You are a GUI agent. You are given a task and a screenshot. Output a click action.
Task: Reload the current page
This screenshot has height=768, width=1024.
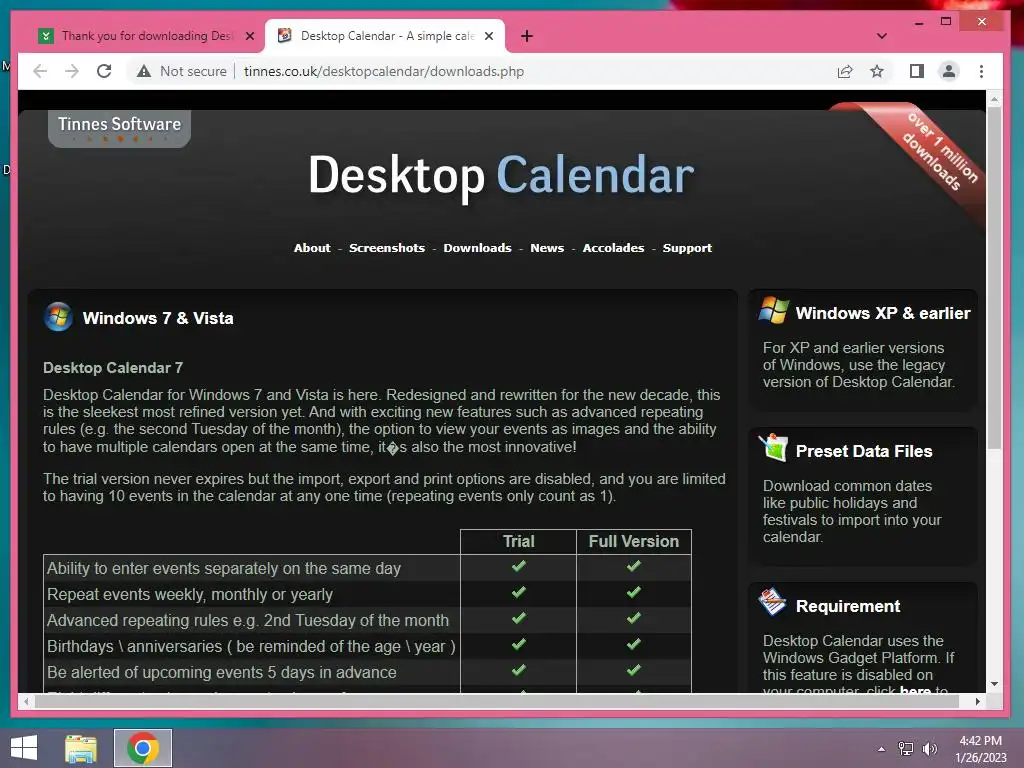pos(104,71)
